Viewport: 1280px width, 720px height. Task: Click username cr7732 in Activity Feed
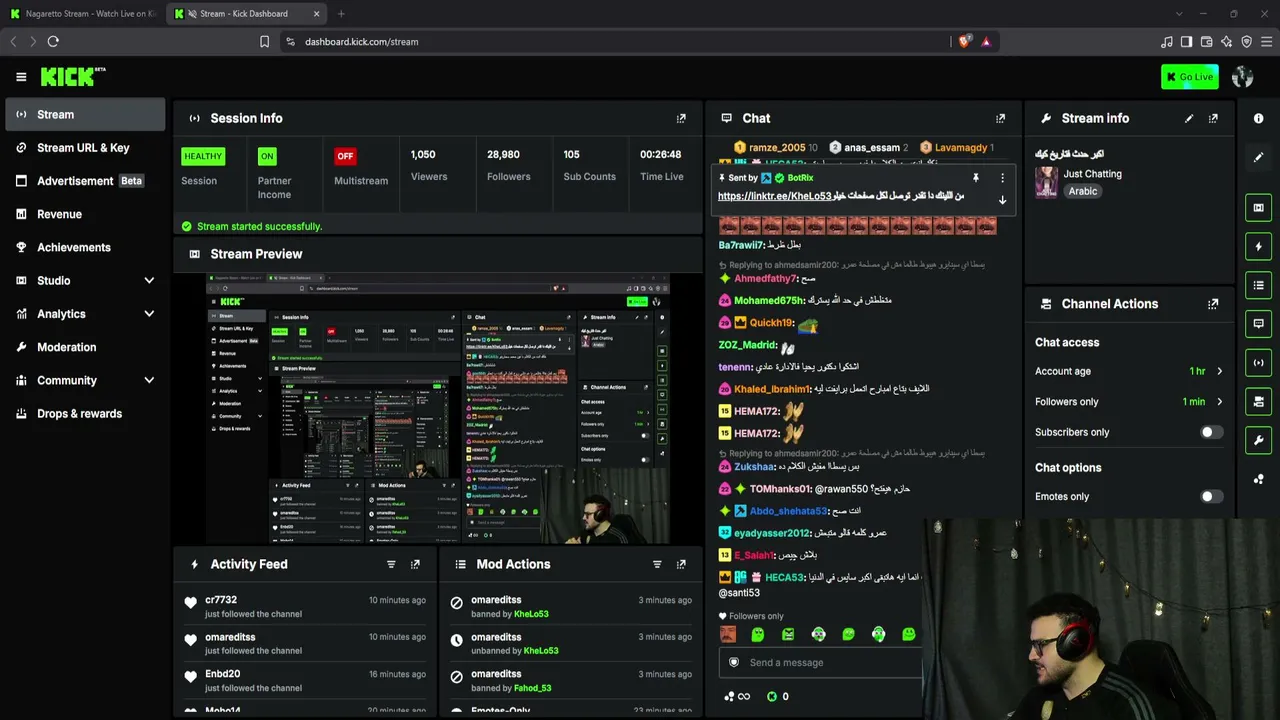221,600
